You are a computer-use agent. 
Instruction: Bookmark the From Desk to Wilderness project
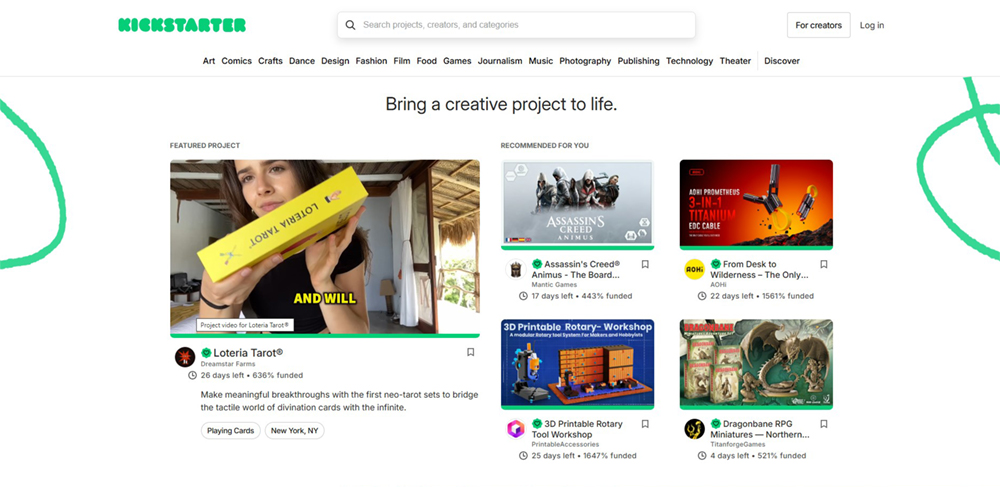pos(823,264)
